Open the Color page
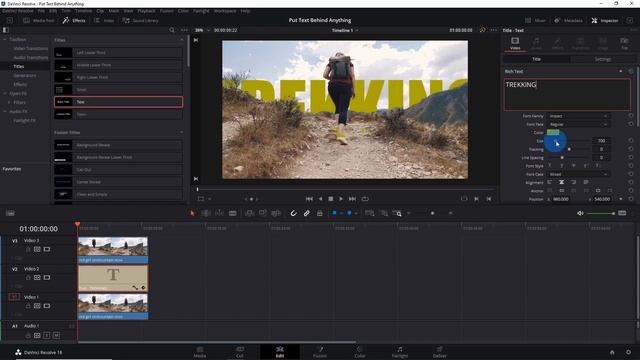This screenshot has height=360, width=640. (360, 352)
